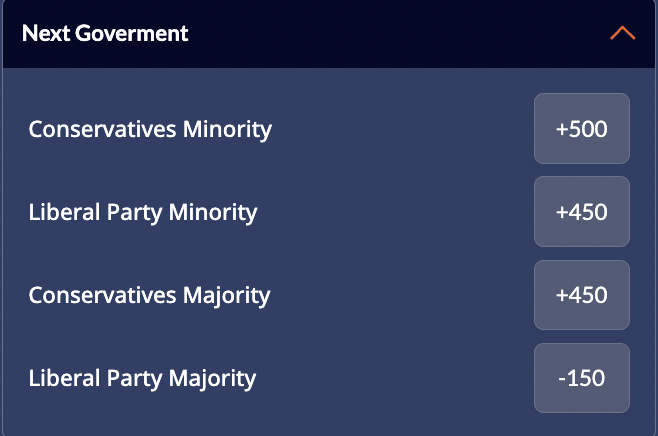The width and height of the screenshot is (658, 436).
Task: Add Liberal Party Majority -150 to betslip
Action: coord(582,378)
